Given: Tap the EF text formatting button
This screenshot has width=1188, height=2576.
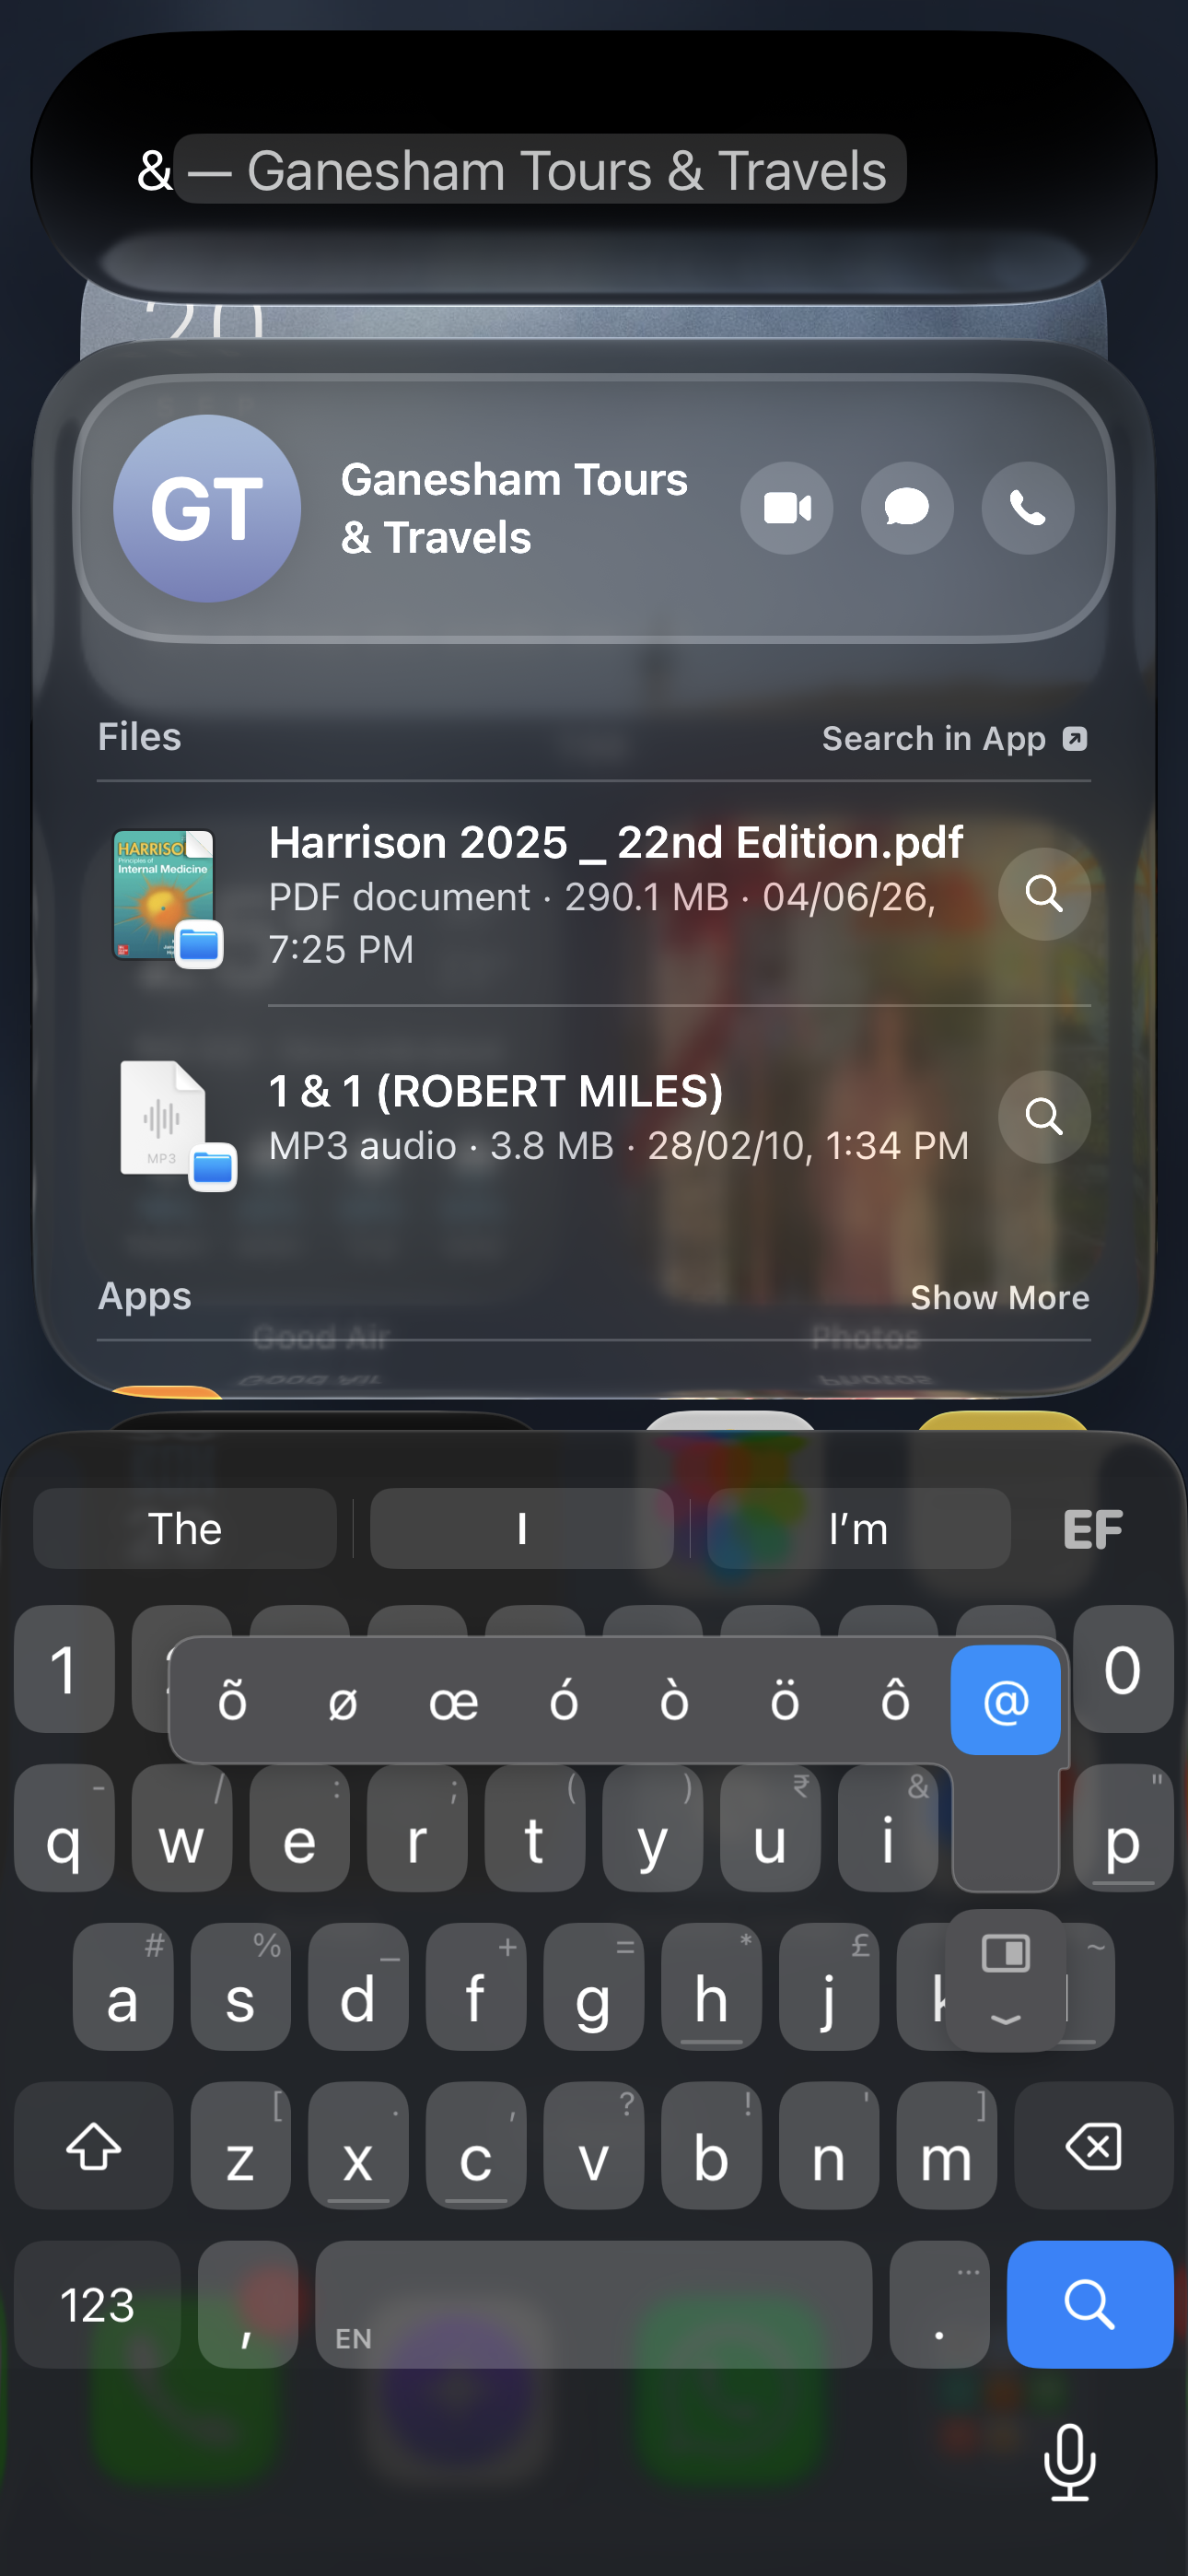Looking at the screenshot, I should pos(1093,1529).
